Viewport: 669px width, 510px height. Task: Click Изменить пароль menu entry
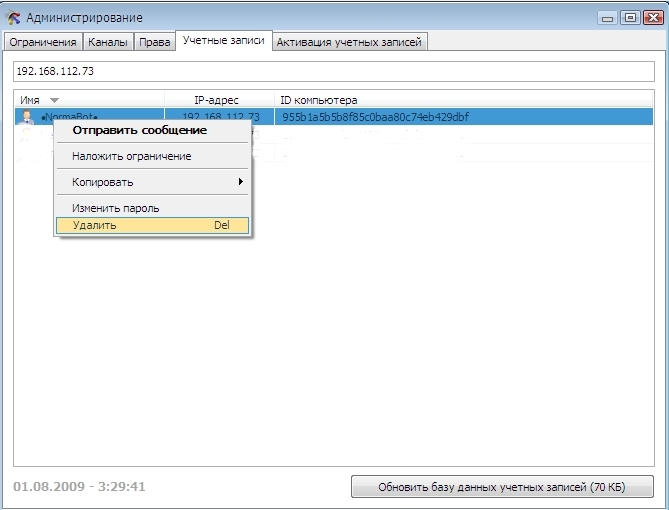click(x=115, y=208)
